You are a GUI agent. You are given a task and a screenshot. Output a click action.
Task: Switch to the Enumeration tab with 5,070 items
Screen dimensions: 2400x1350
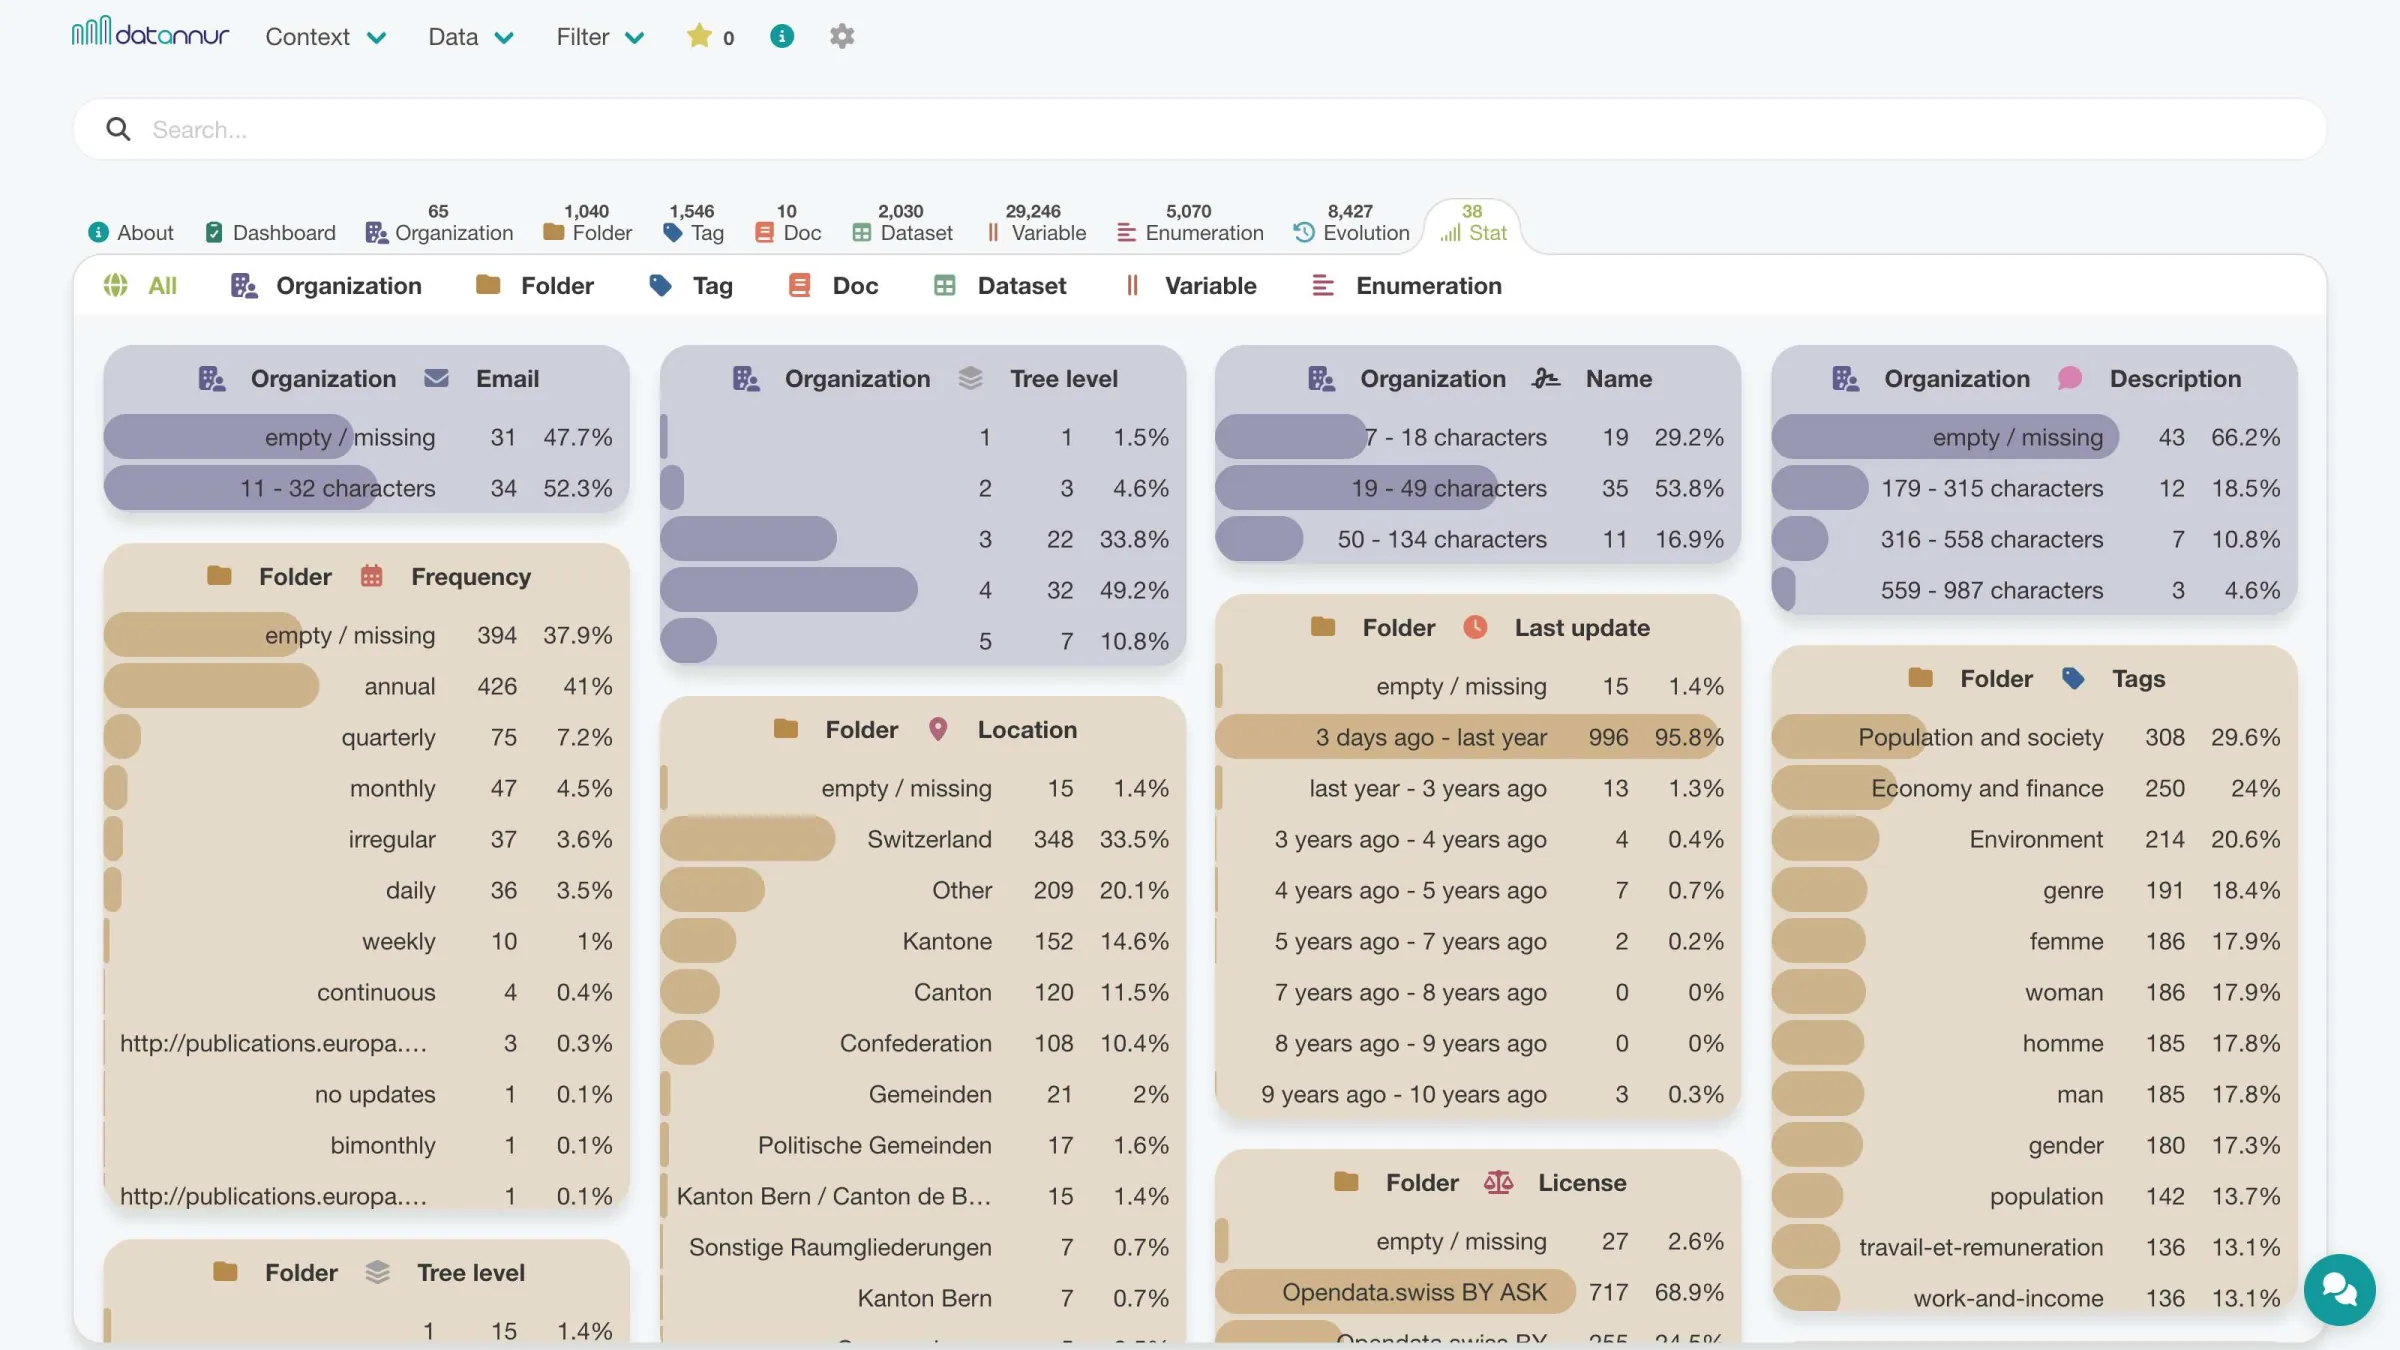(1190, 225)
